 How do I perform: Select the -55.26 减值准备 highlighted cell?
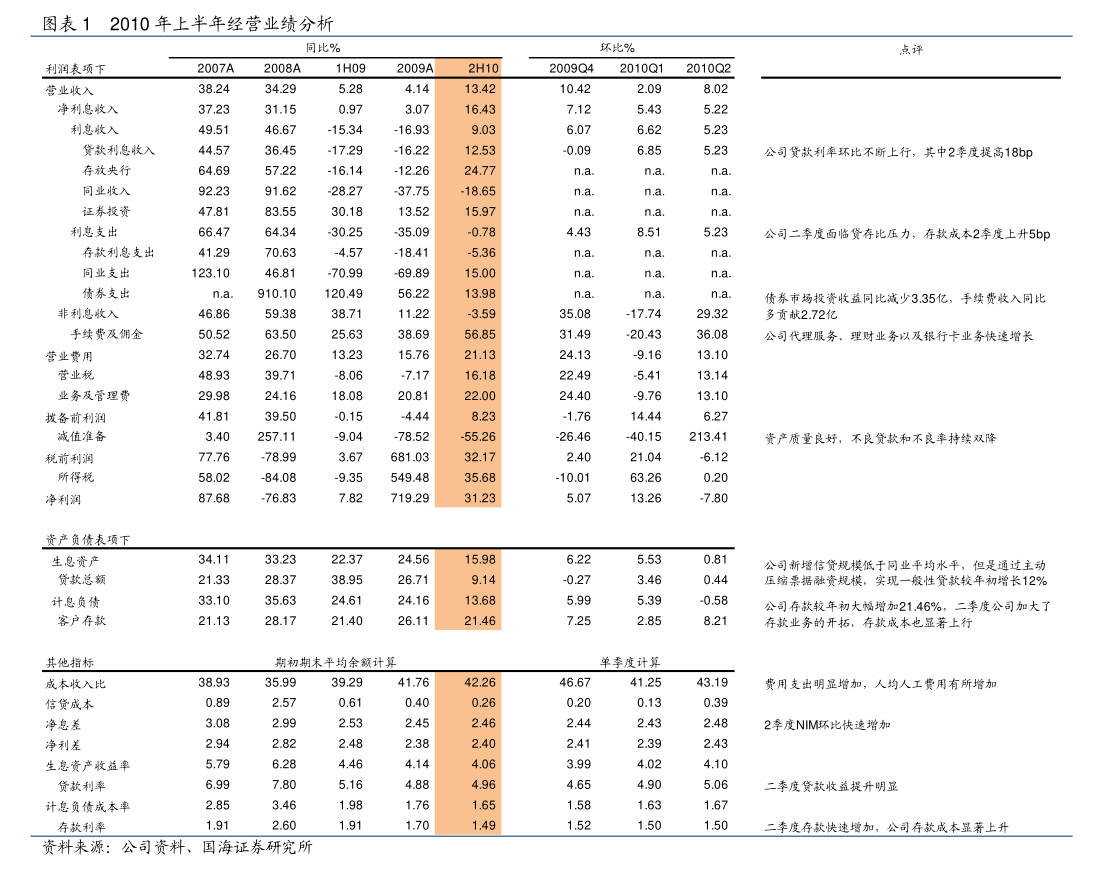(479, 436)
